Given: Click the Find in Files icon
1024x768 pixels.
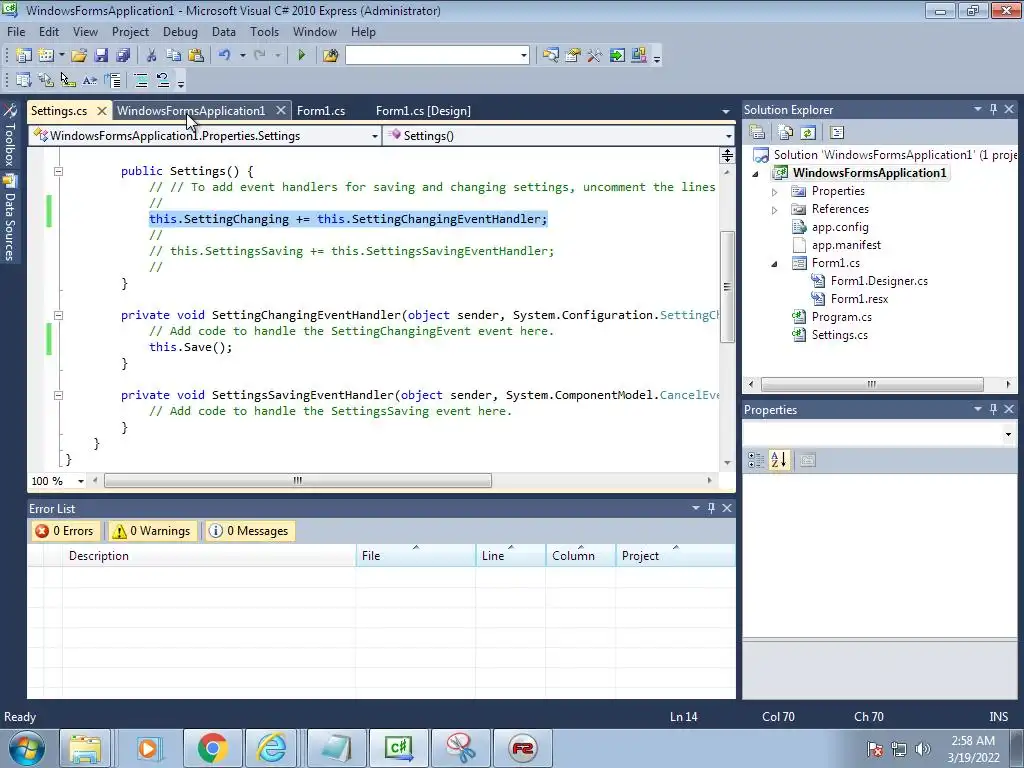Looking at the screenshot, I should (330, 56).
